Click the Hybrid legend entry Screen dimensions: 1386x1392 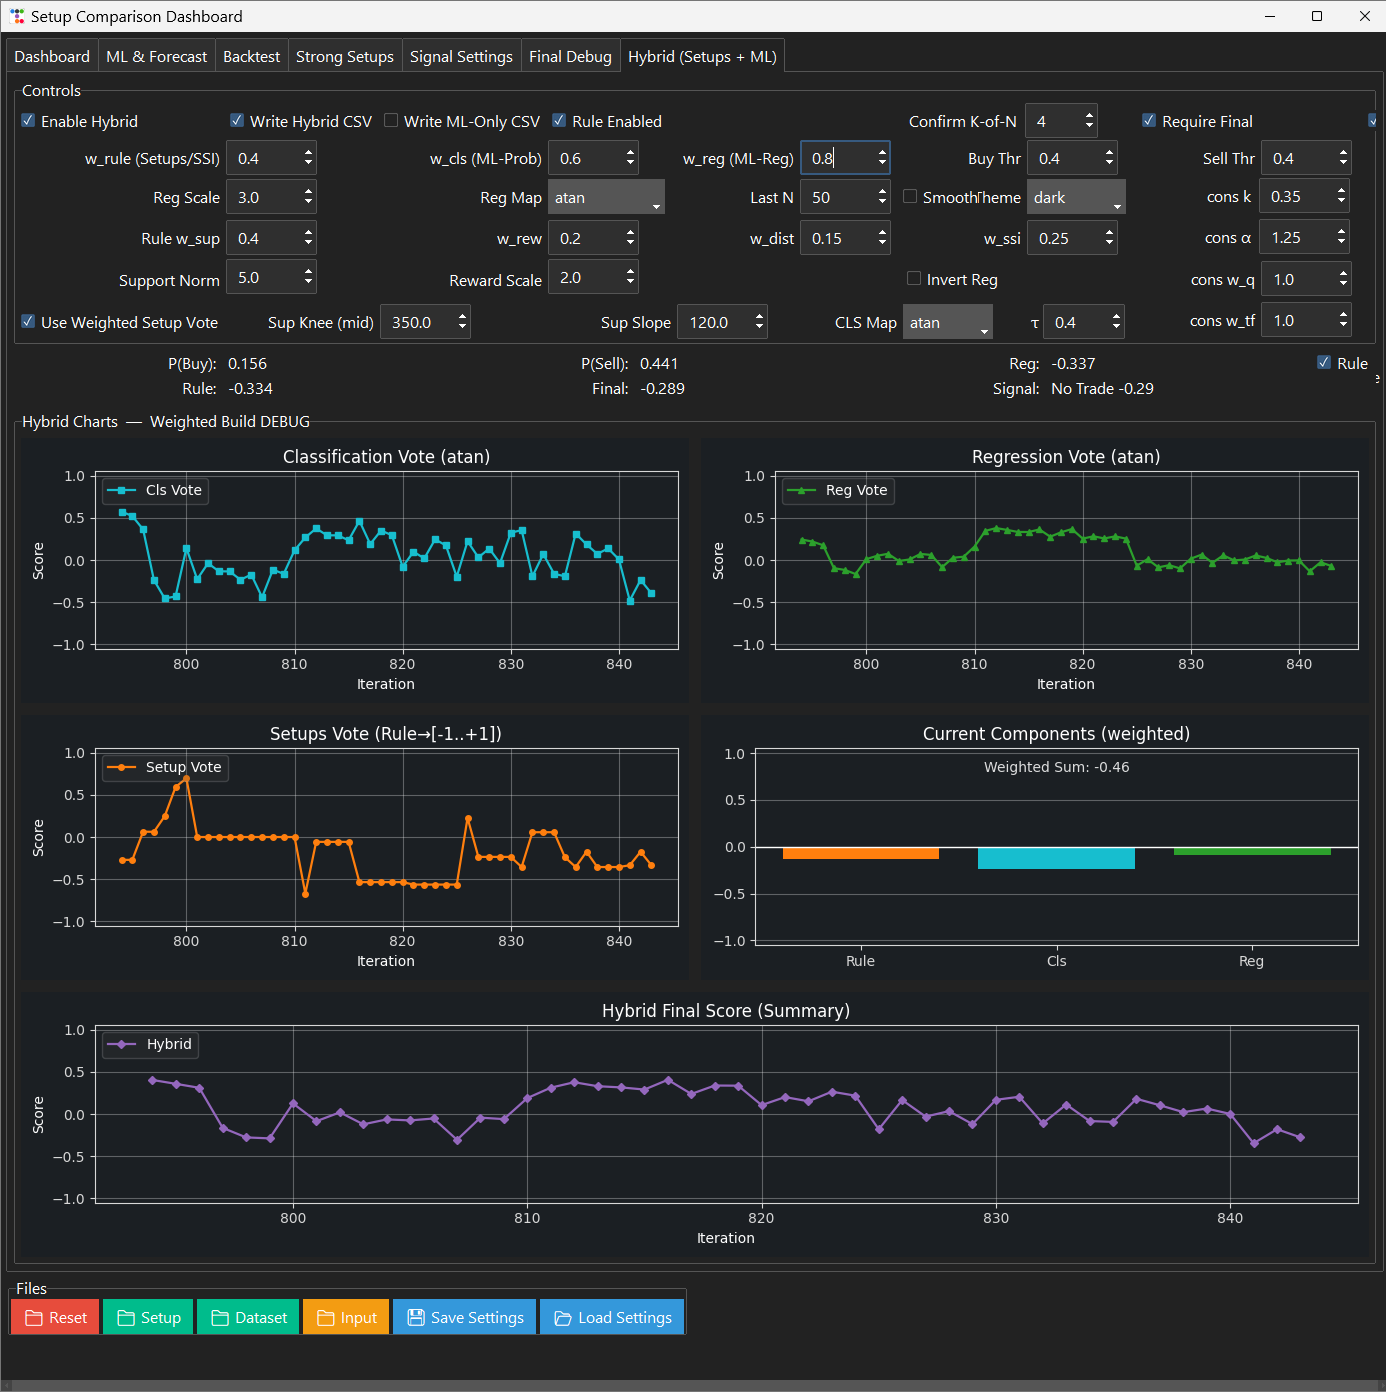(x=151, y=1044)
